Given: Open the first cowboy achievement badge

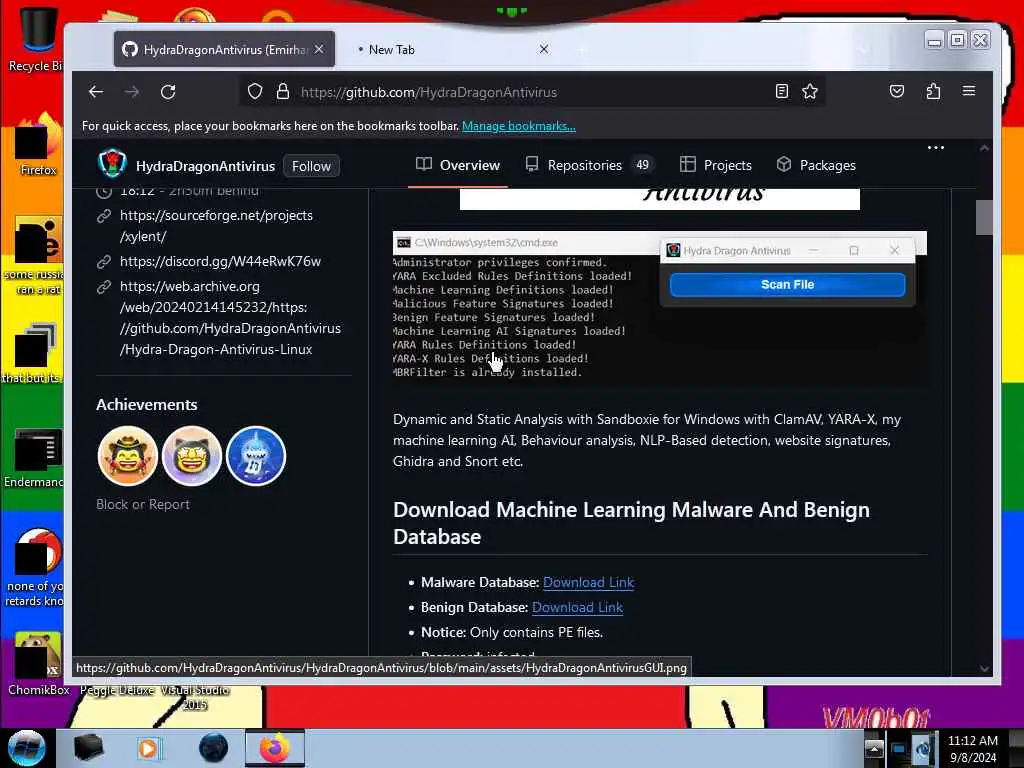Looking at the screenshot, I should click(x=128, y=456).
